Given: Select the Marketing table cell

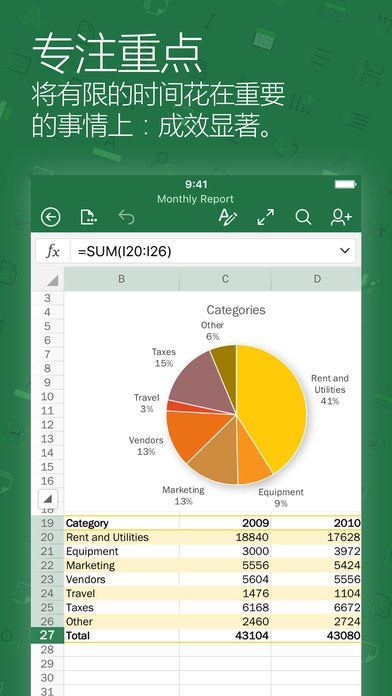Looking at the screenshot, I should 122,565.
